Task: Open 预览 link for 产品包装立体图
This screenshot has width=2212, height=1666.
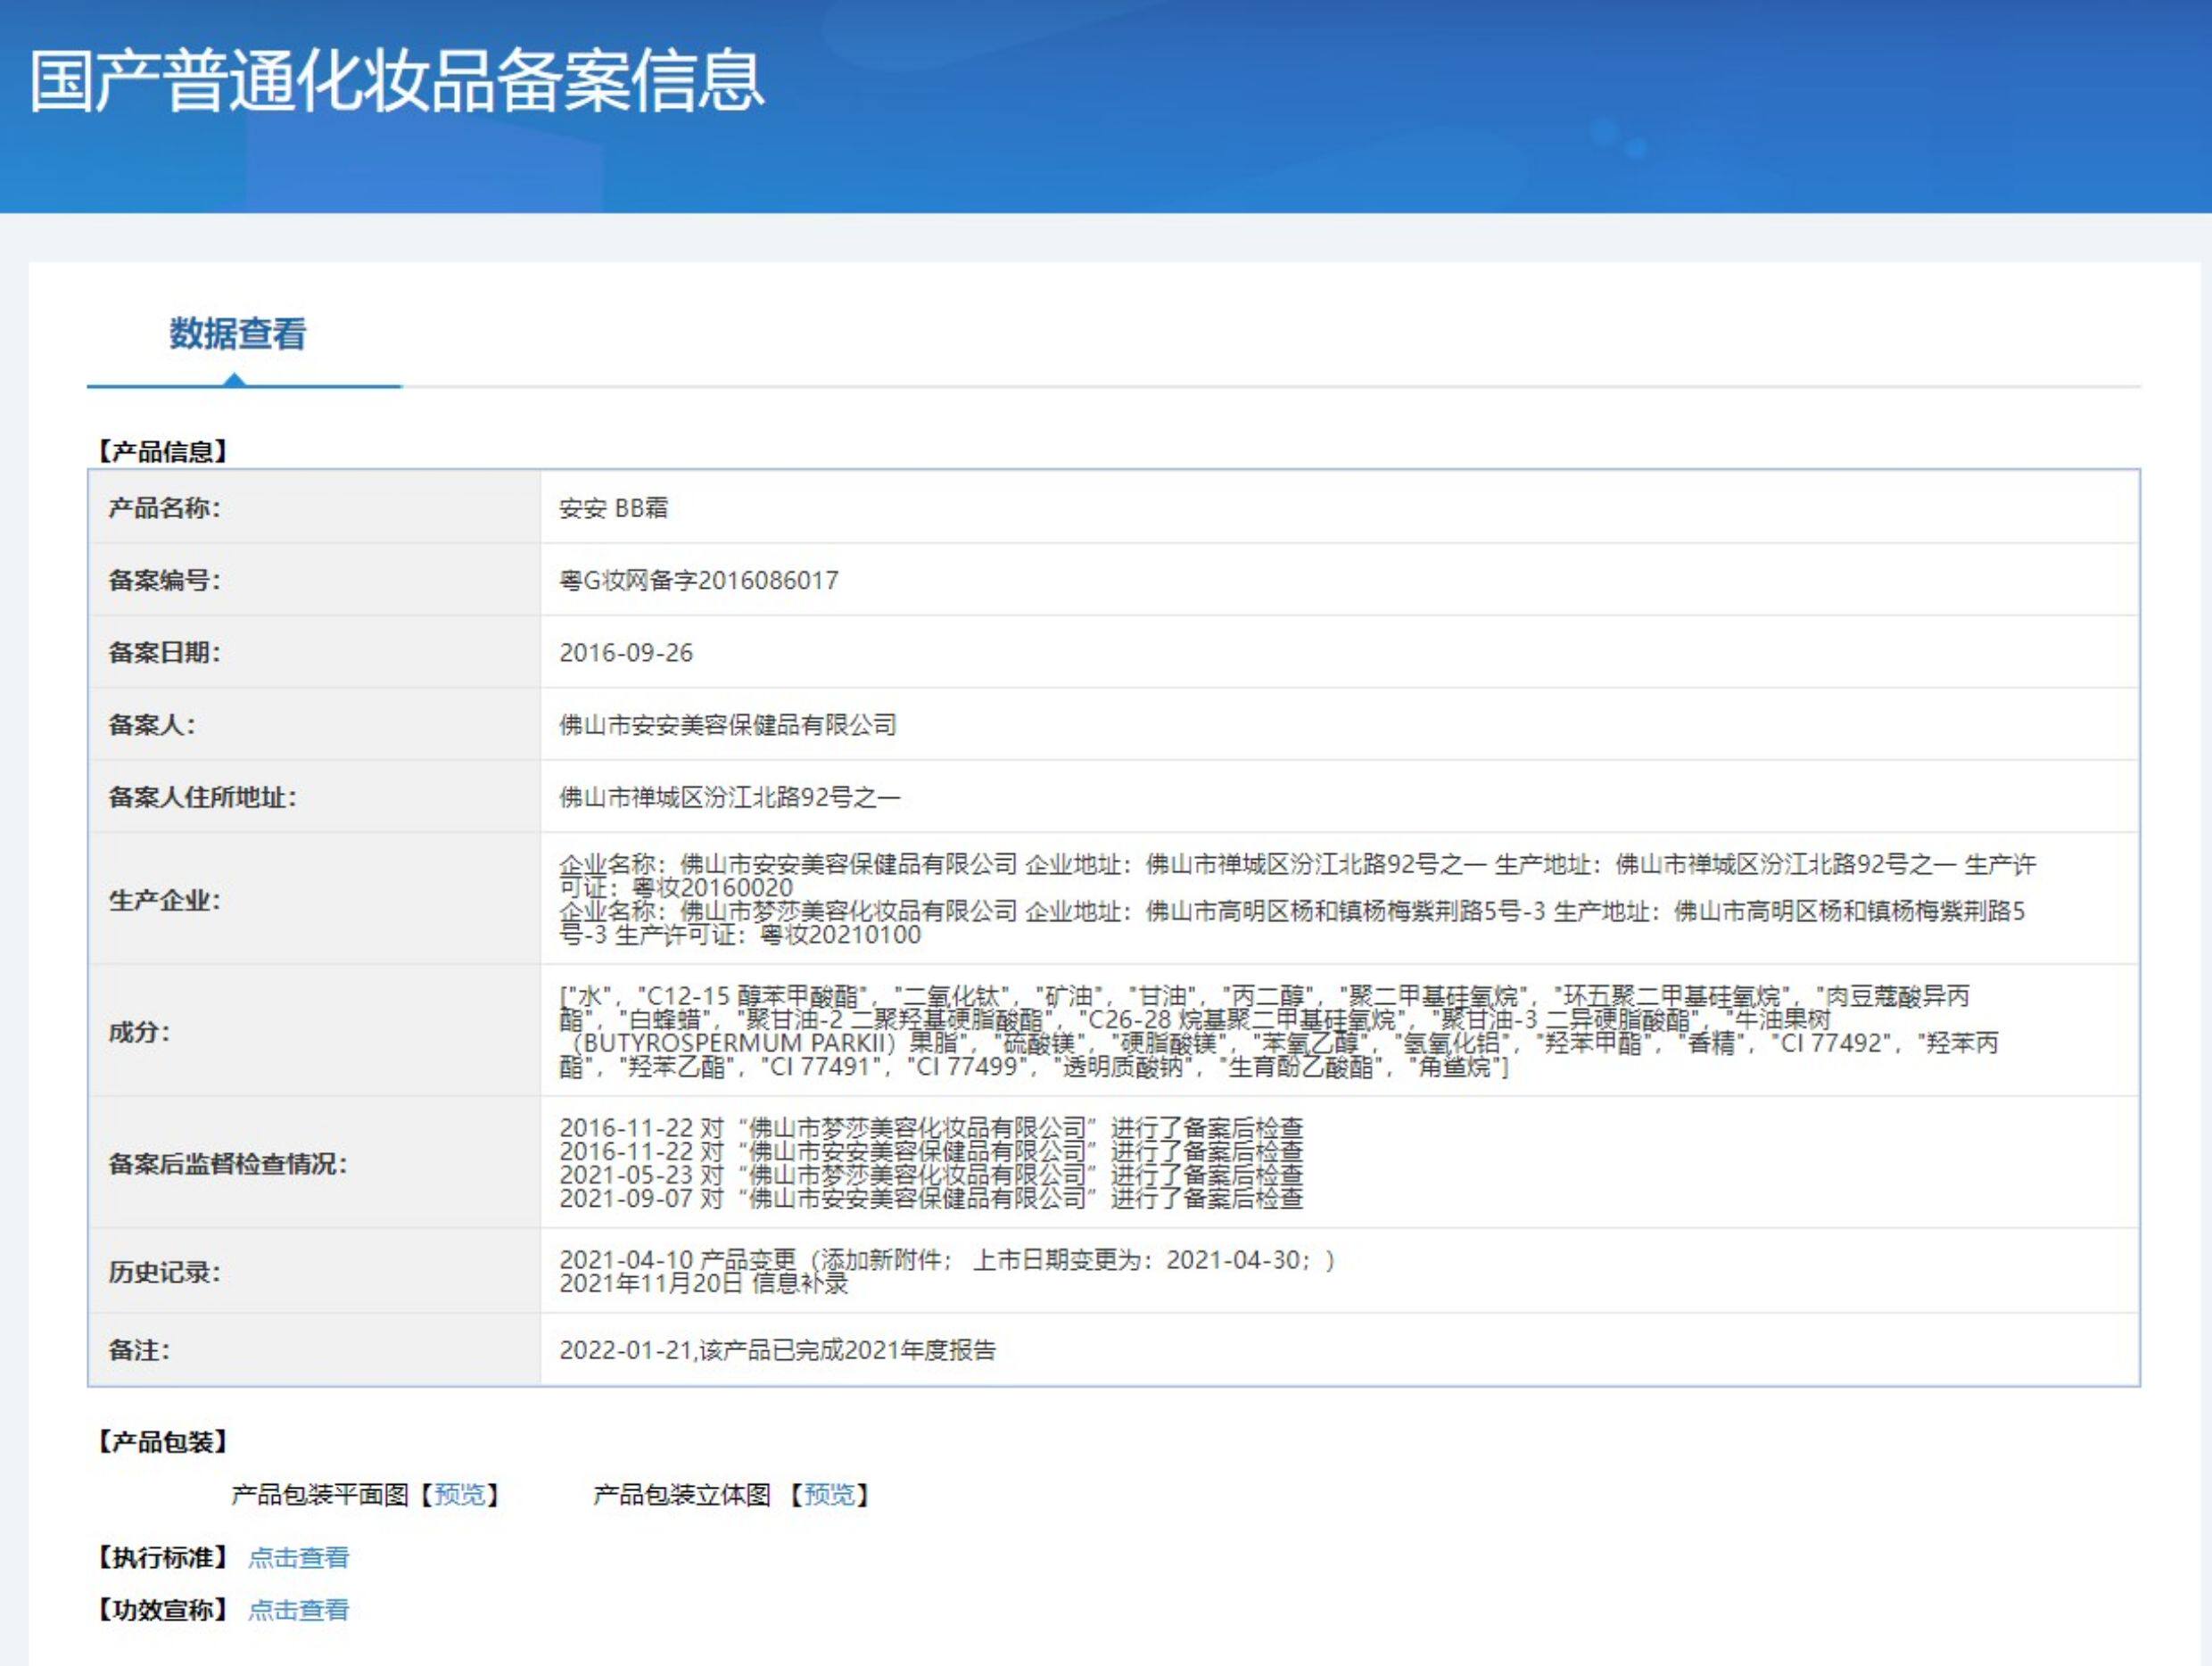Action: coord(829,1495)
